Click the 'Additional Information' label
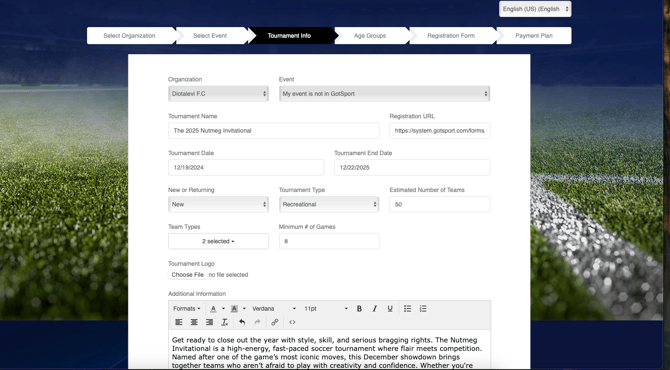The width and height of the screenshot is (670, 370). click(x=197, y=294)
